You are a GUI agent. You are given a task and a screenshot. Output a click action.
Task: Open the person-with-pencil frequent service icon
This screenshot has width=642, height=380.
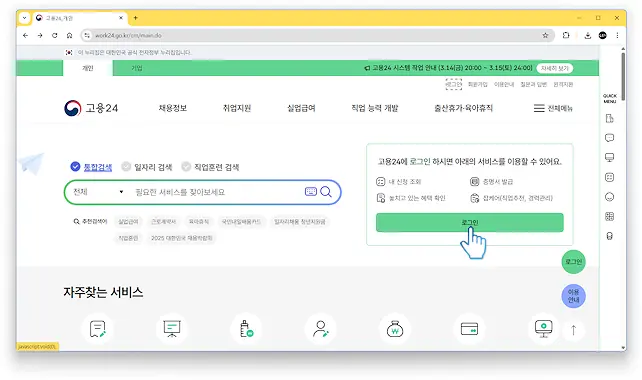(321, 329)
